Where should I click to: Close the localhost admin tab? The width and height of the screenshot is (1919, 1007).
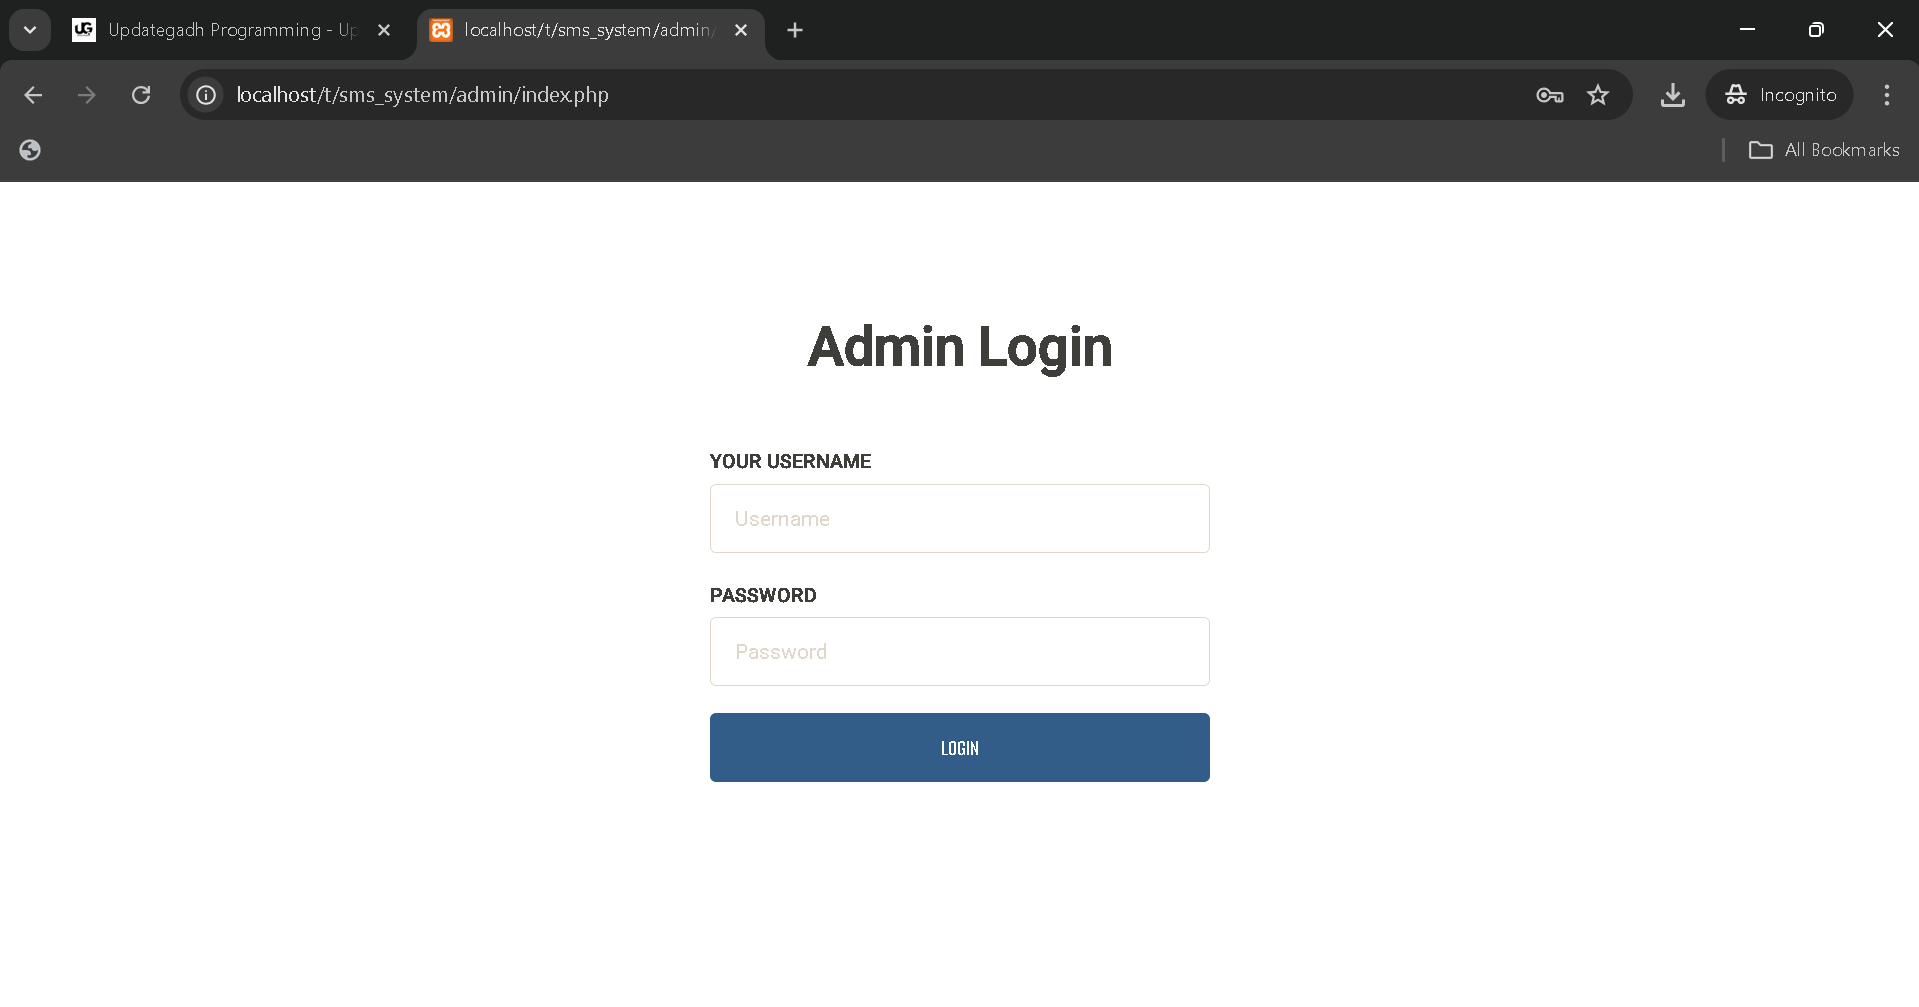click(x=741, y=30)
